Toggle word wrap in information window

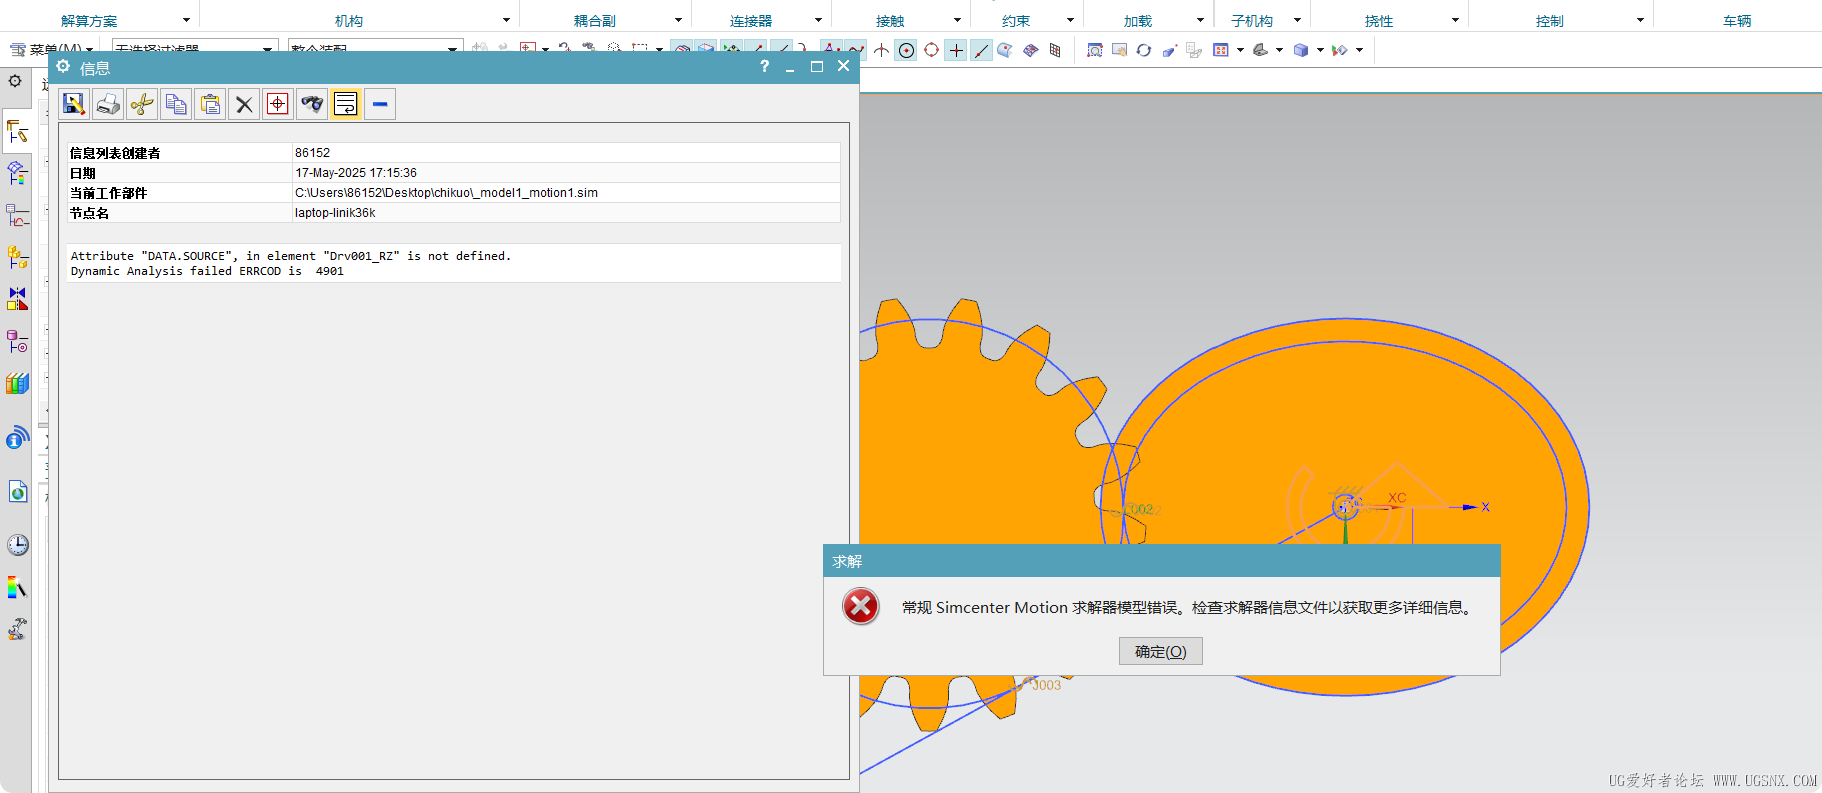point(346,104)
